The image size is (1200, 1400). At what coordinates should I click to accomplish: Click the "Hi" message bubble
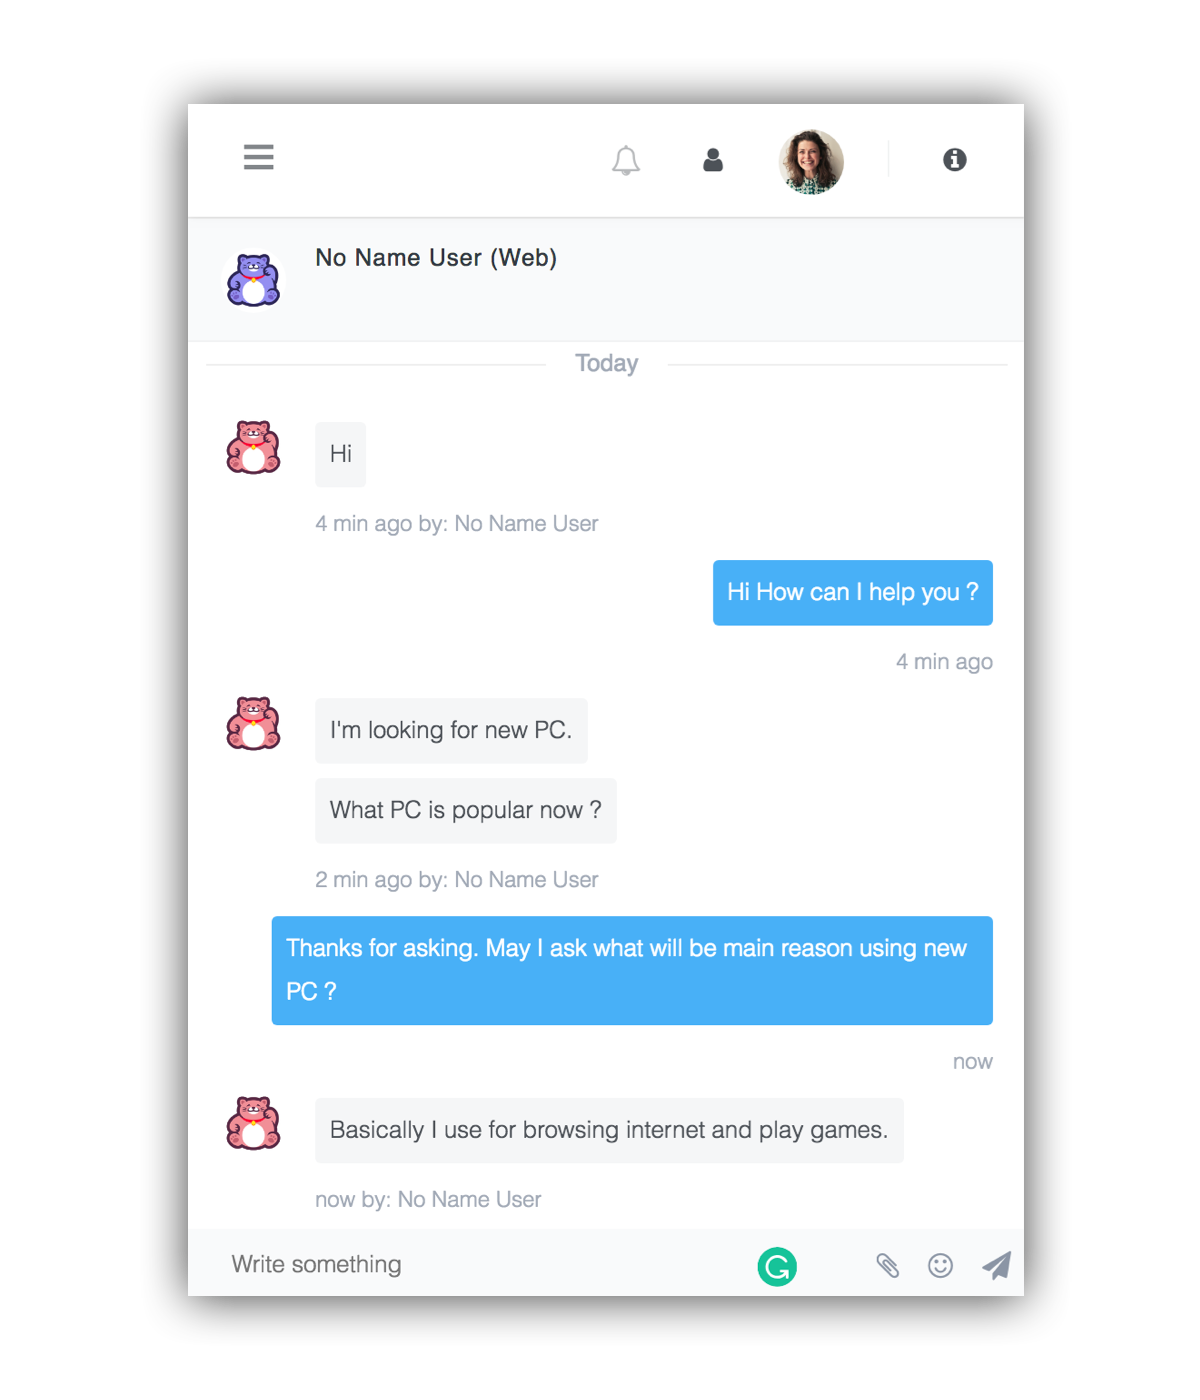click(x=341, y=454)
